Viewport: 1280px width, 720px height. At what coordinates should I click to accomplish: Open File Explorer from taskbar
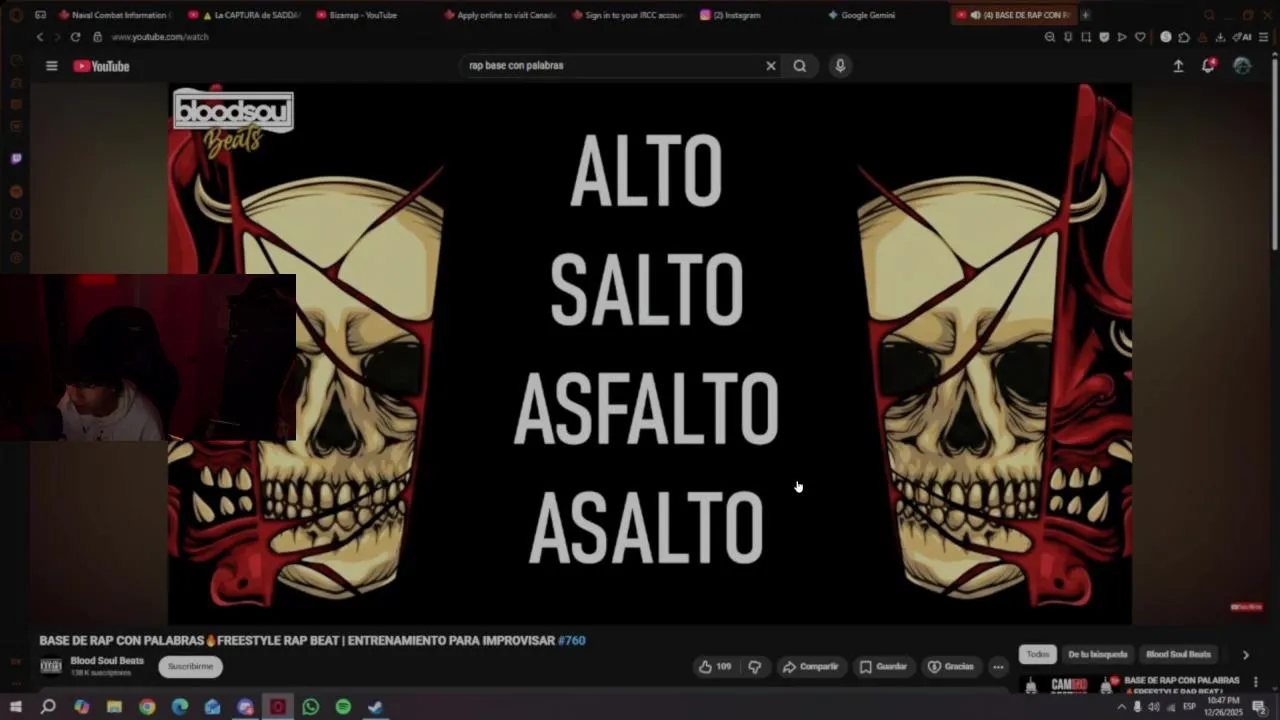114,707
